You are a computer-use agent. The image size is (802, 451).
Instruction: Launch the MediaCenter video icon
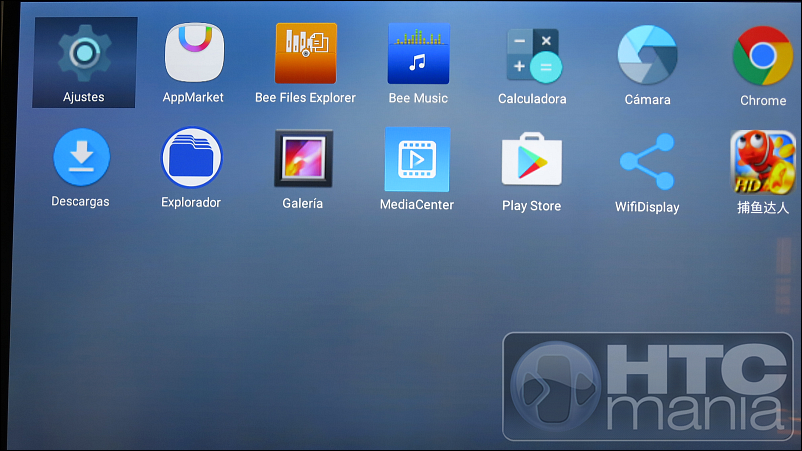click(417, 160)
